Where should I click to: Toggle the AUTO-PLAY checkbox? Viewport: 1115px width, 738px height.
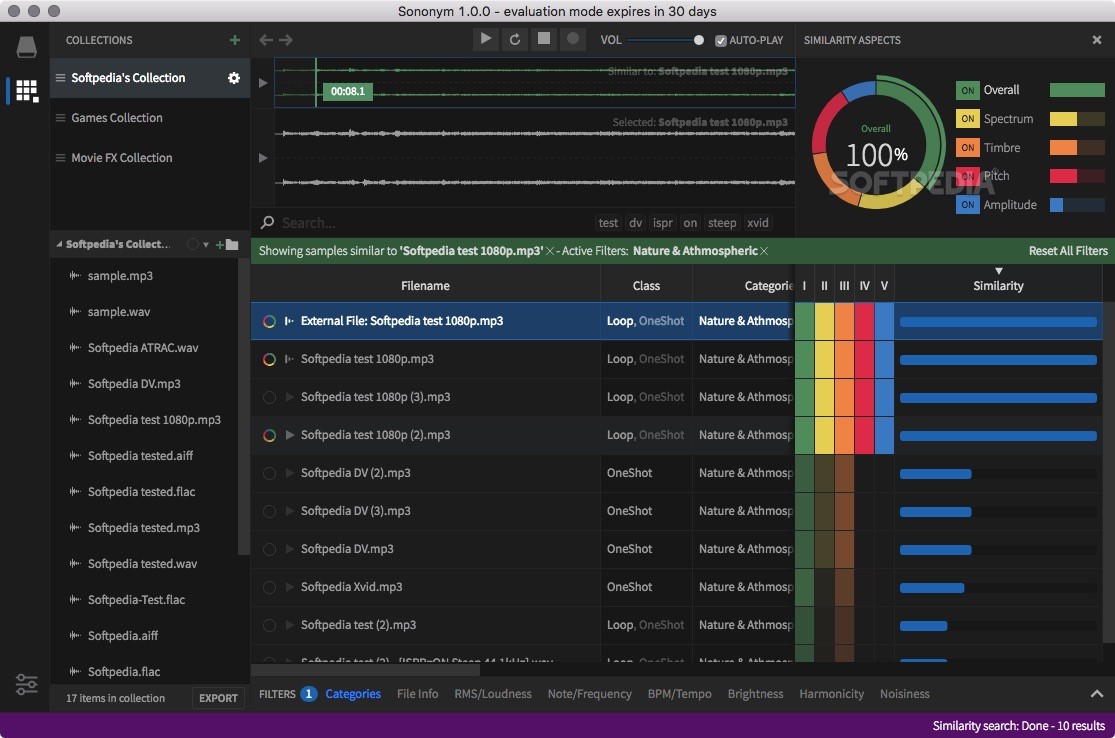pos(720,41)
